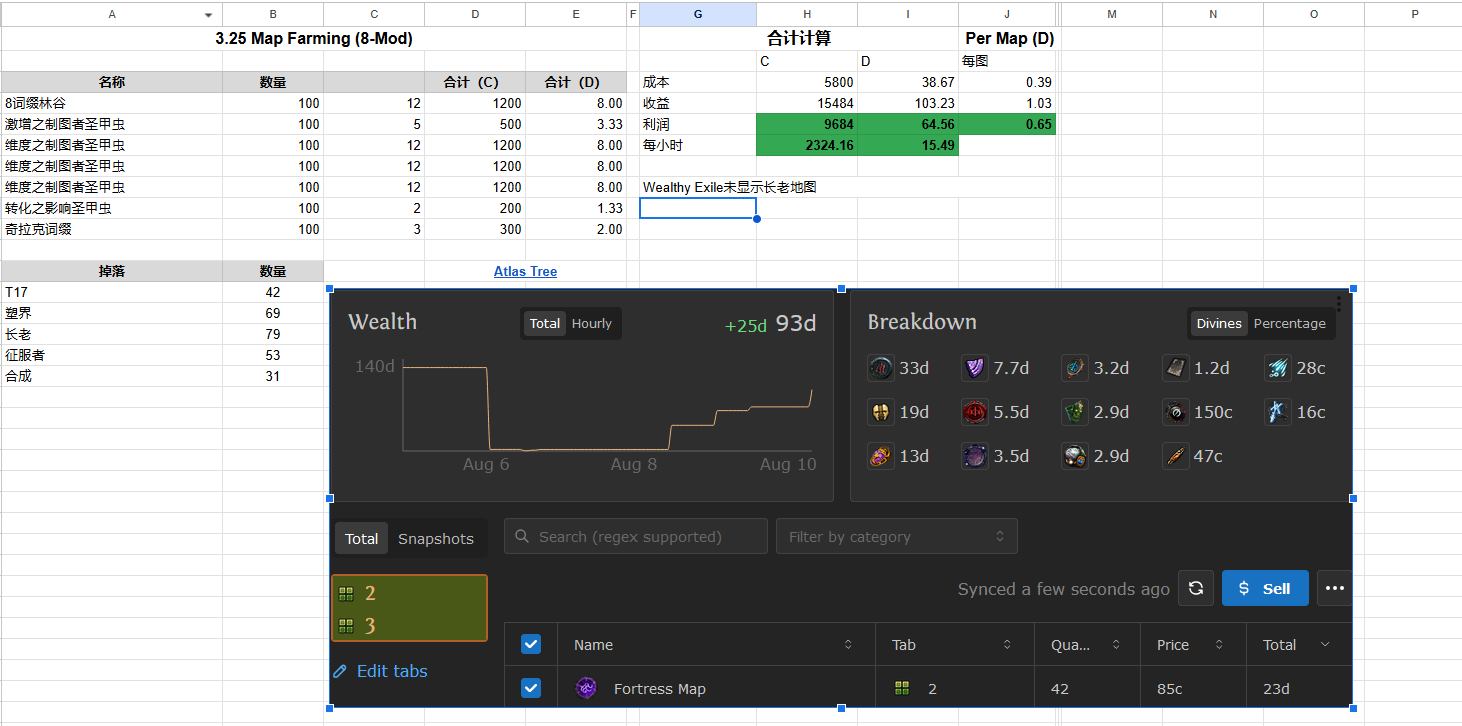The image size is (1462, 726).
Task: Uncheck the Fortress Map row checkbox
Action: click(x=531, y=688)
